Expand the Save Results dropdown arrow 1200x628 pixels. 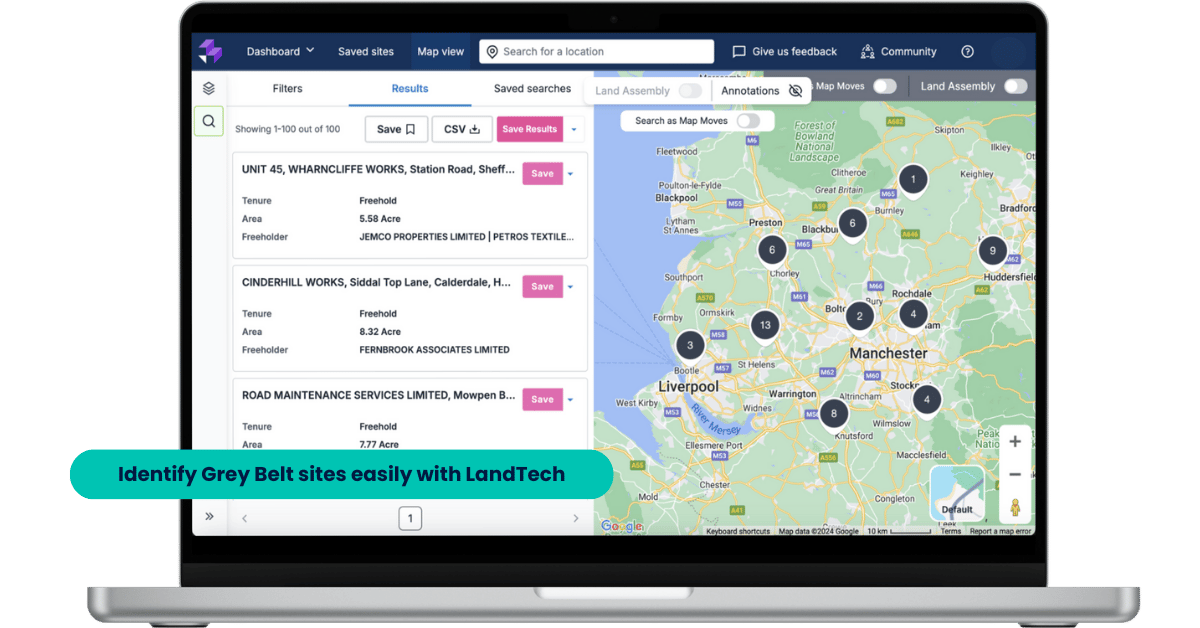click(575, 128)
